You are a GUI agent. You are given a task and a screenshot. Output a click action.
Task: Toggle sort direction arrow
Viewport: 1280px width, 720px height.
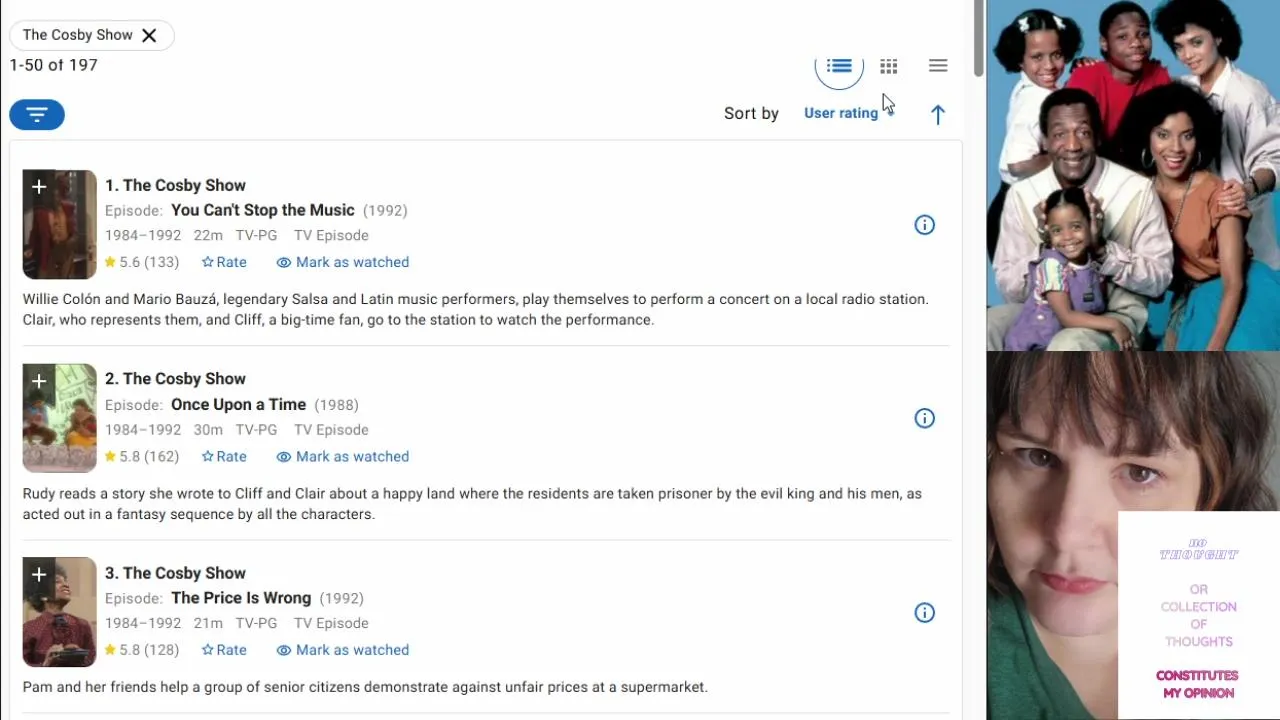tap(938, 115)
